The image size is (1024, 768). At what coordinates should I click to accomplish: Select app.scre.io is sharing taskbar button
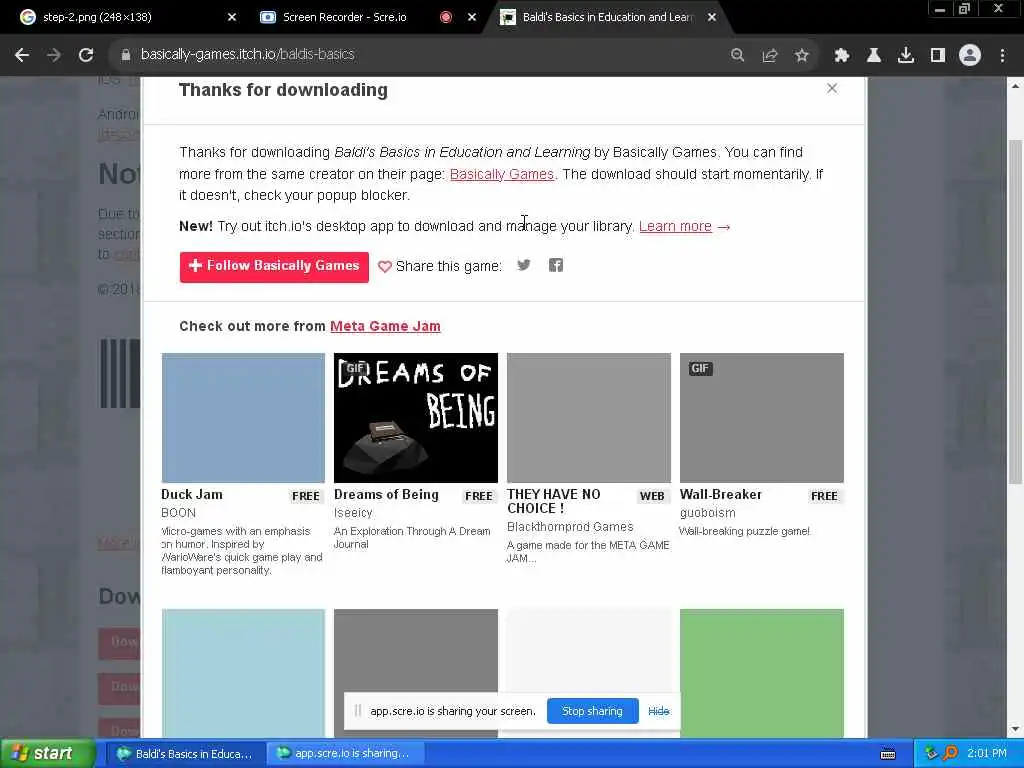tap(345, 754)
